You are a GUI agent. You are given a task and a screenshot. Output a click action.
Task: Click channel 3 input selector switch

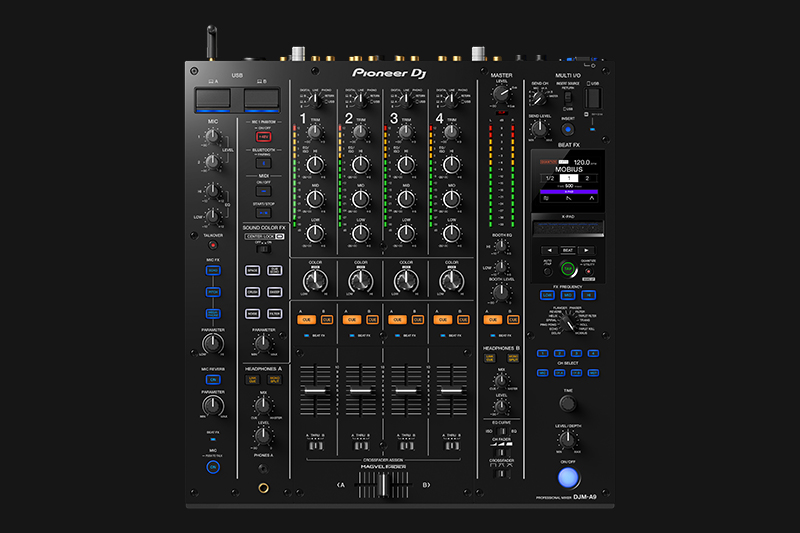click(x=407, y=100)
